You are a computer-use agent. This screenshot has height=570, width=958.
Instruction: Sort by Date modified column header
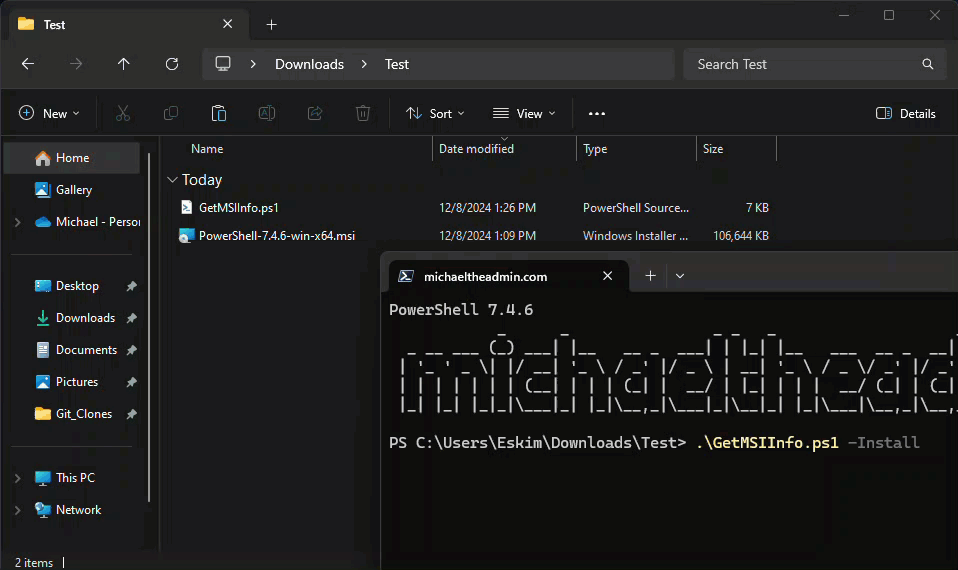coord(477,149)
